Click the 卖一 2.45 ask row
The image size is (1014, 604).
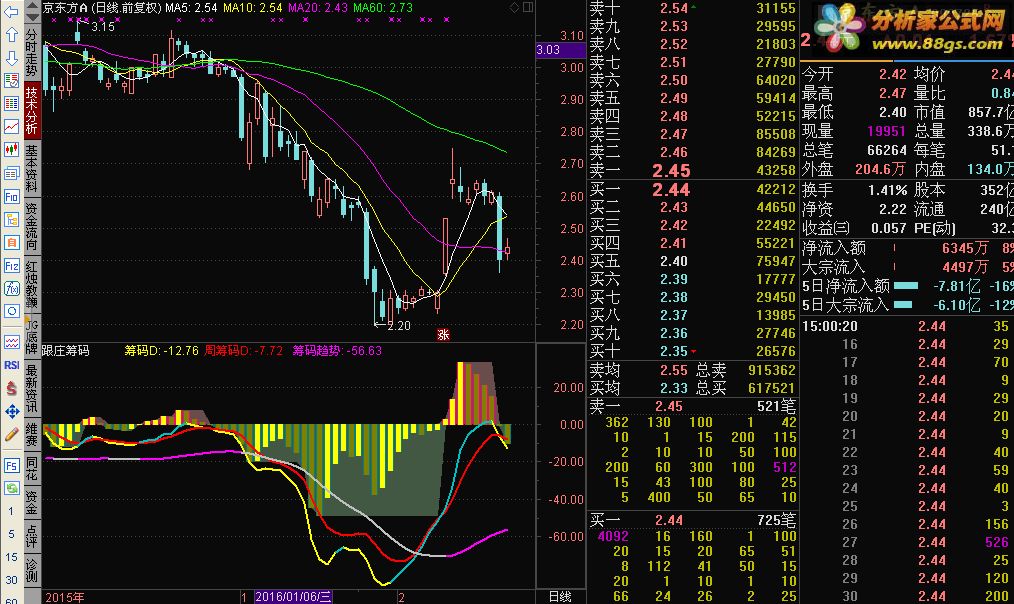click(x=693, y=171)
